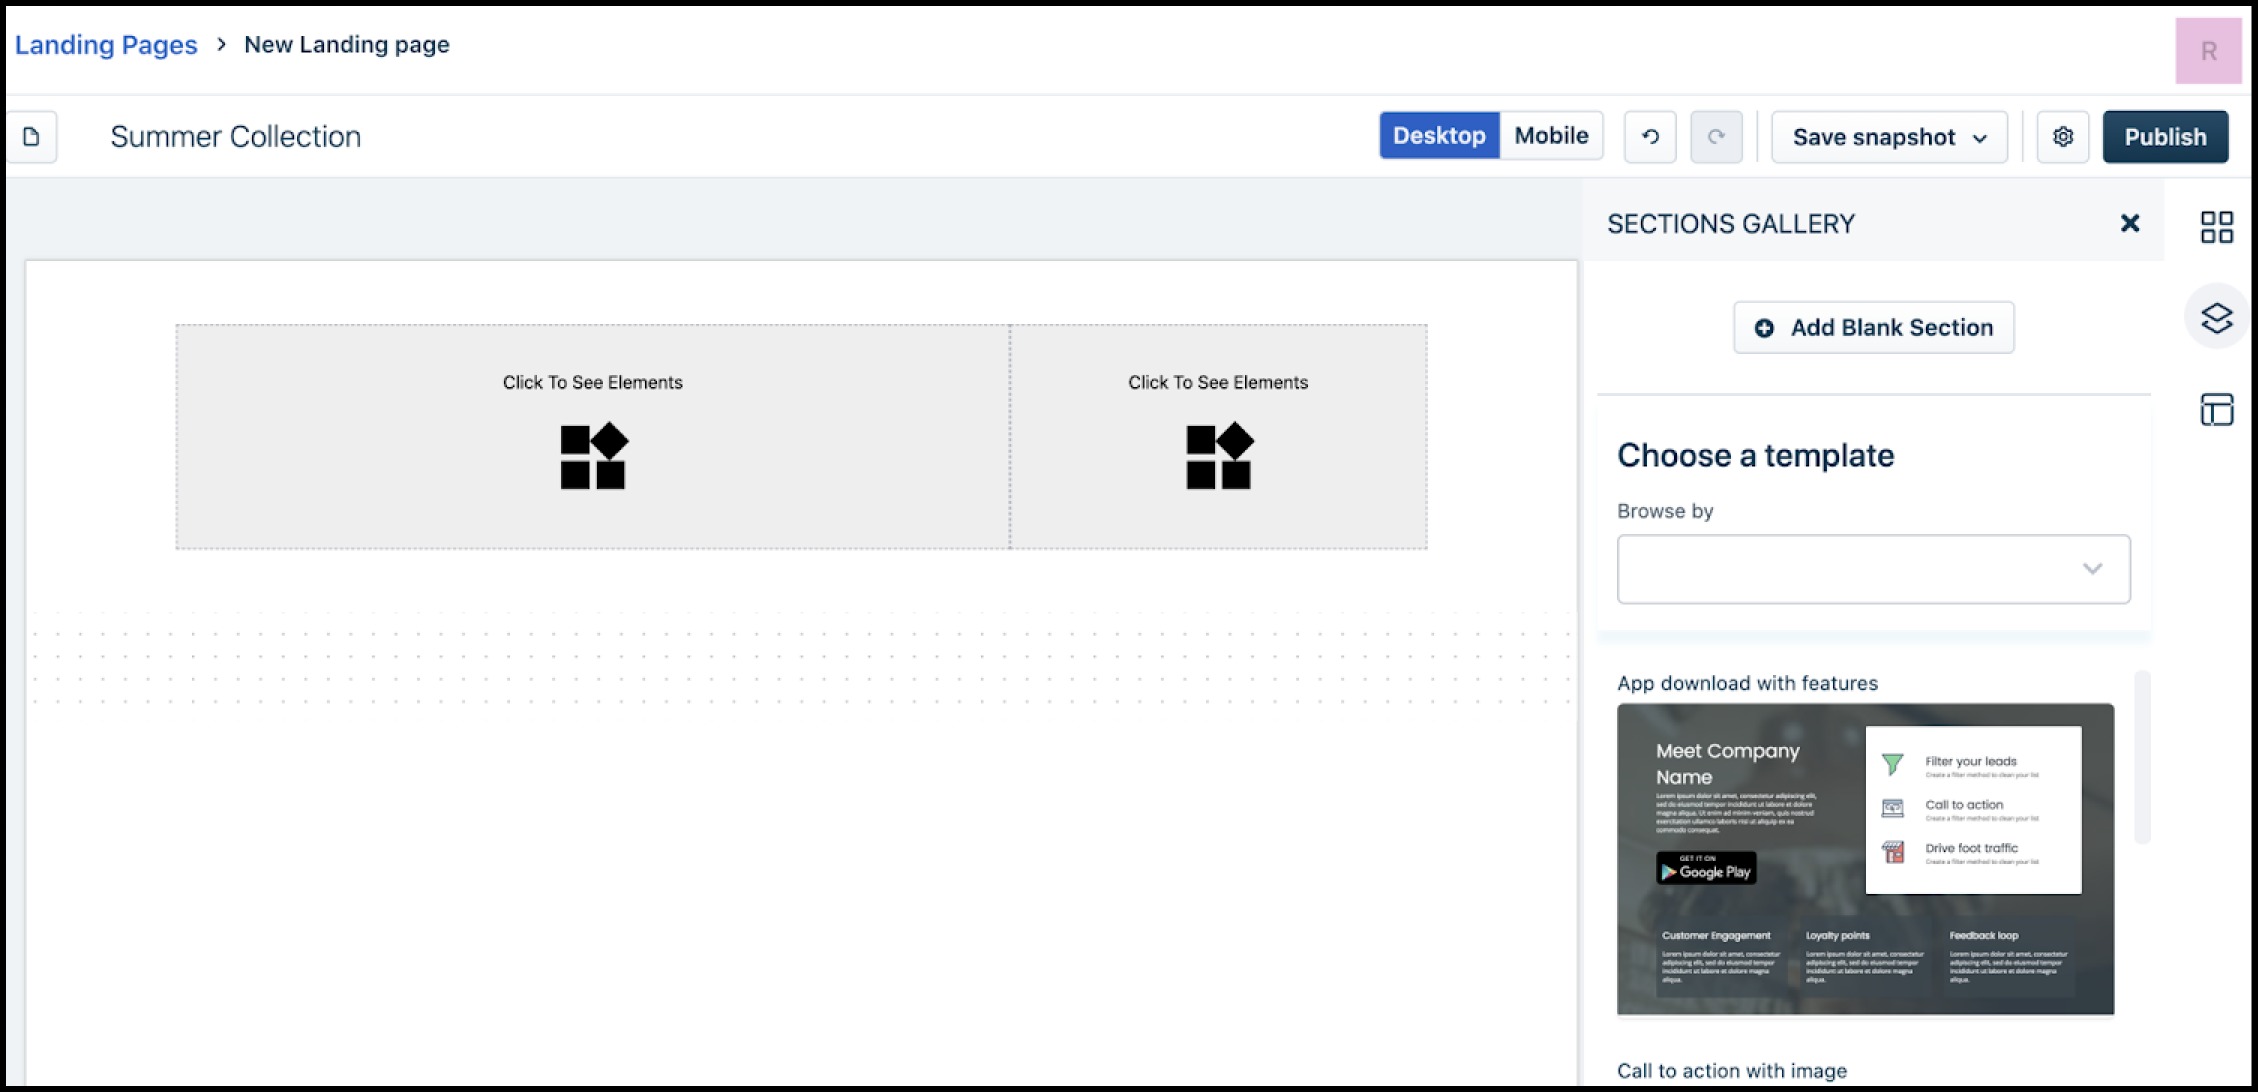
Task: Publish the landing page
Action: tap(2165, 137)
